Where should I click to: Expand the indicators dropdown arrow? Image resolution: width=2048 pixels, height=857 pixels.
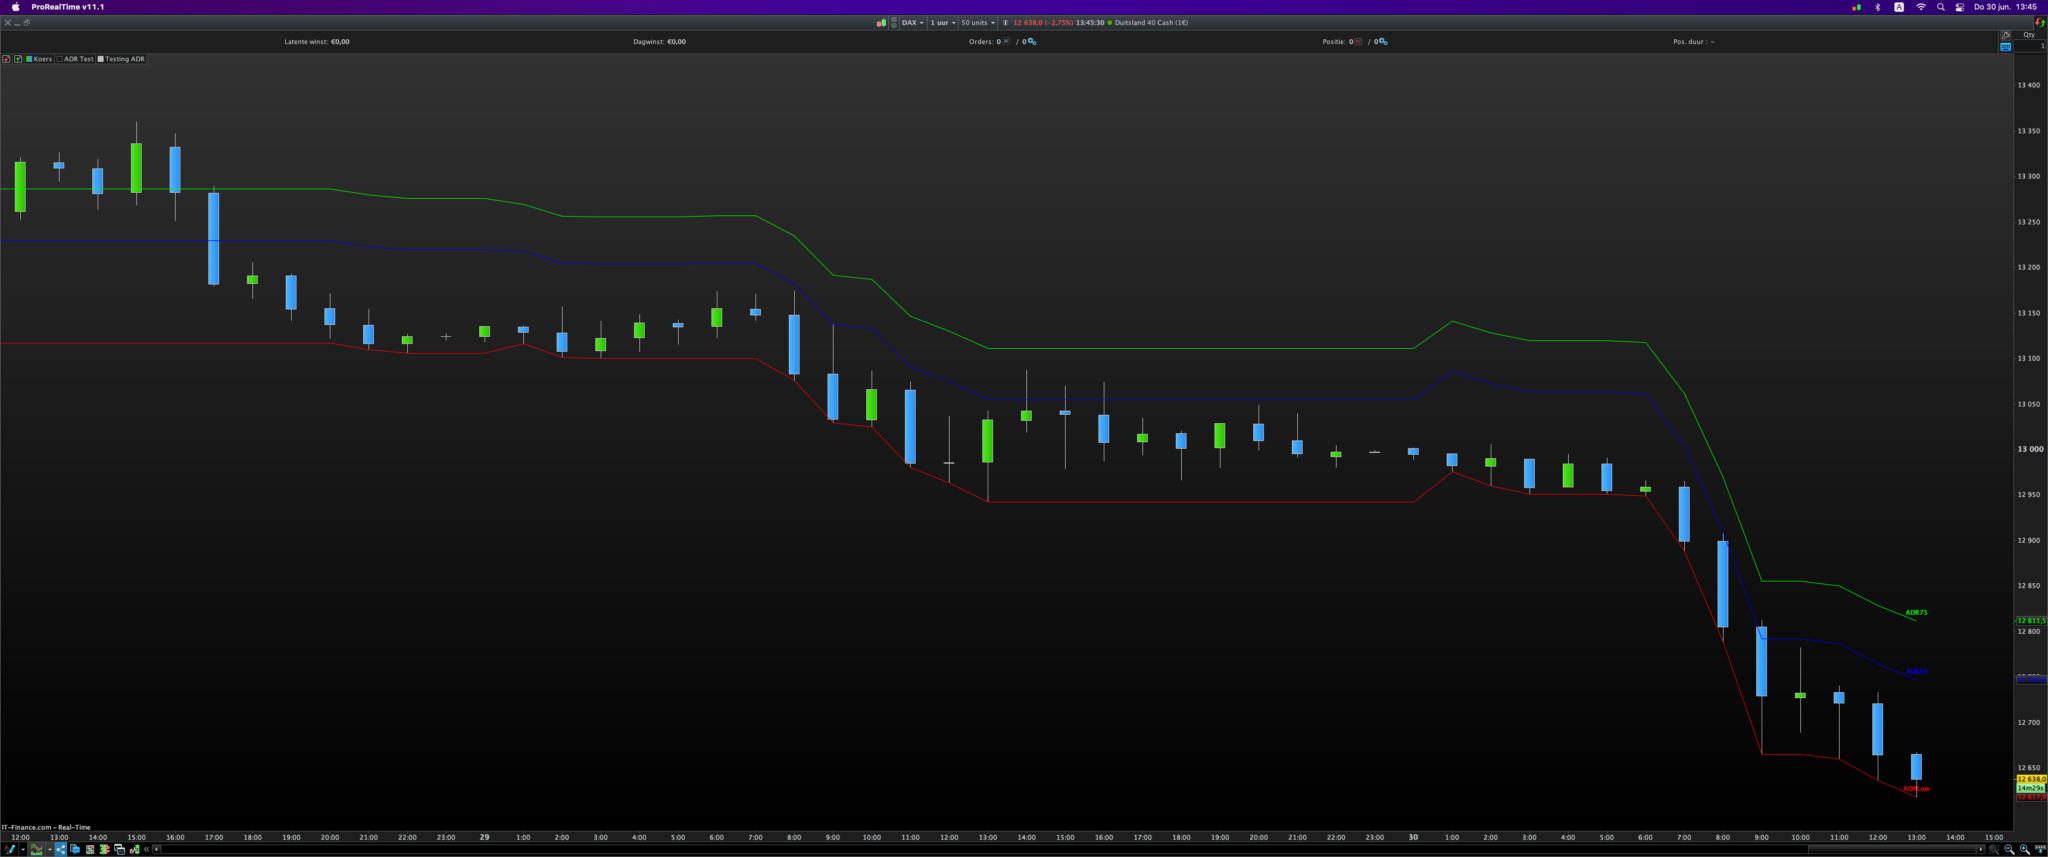tap(49, 849)
